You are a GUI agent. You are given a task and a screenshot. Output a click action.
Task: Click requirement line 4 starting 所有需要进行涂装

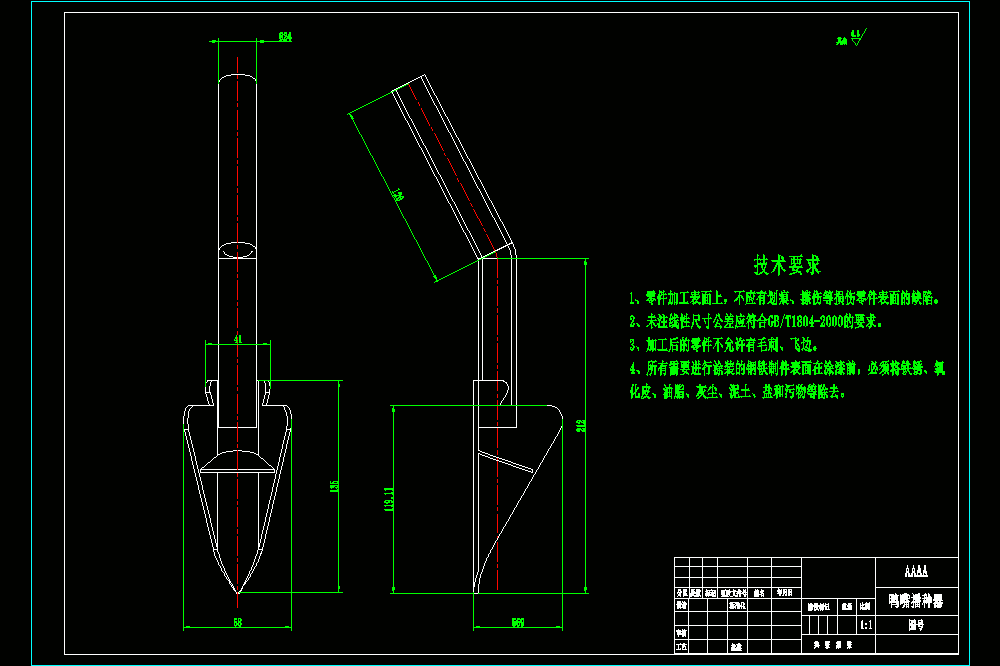pos(788,368)
